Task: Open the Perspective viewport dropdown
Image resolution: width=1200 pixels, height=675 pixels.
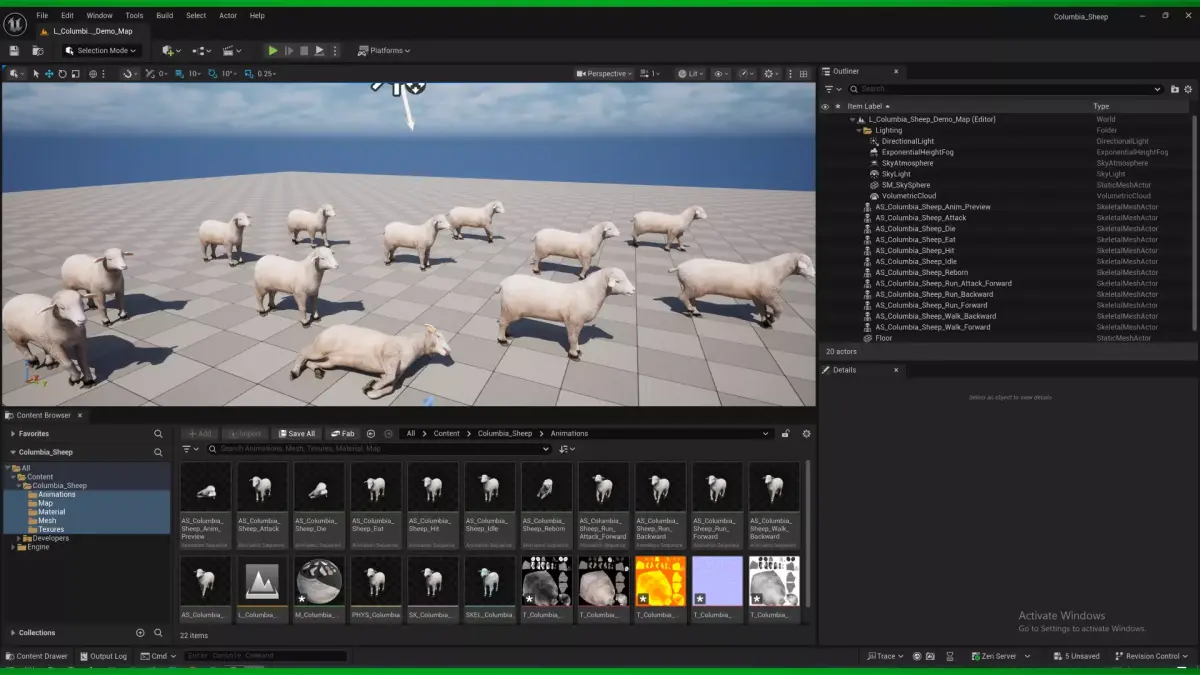Action: pos(605,74)
